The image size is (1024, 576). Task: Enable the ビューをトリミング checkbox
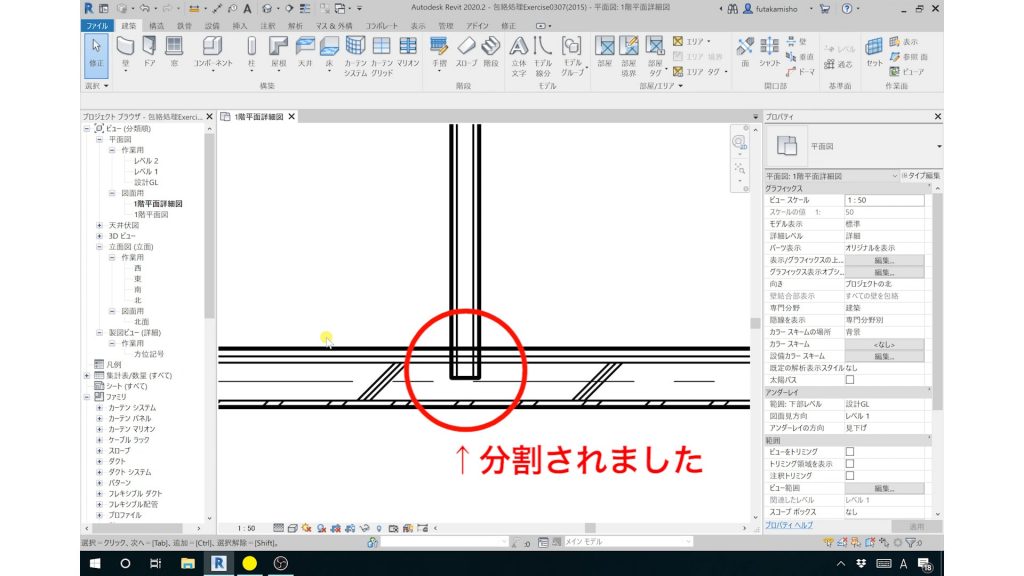click(x=851, y=452)
